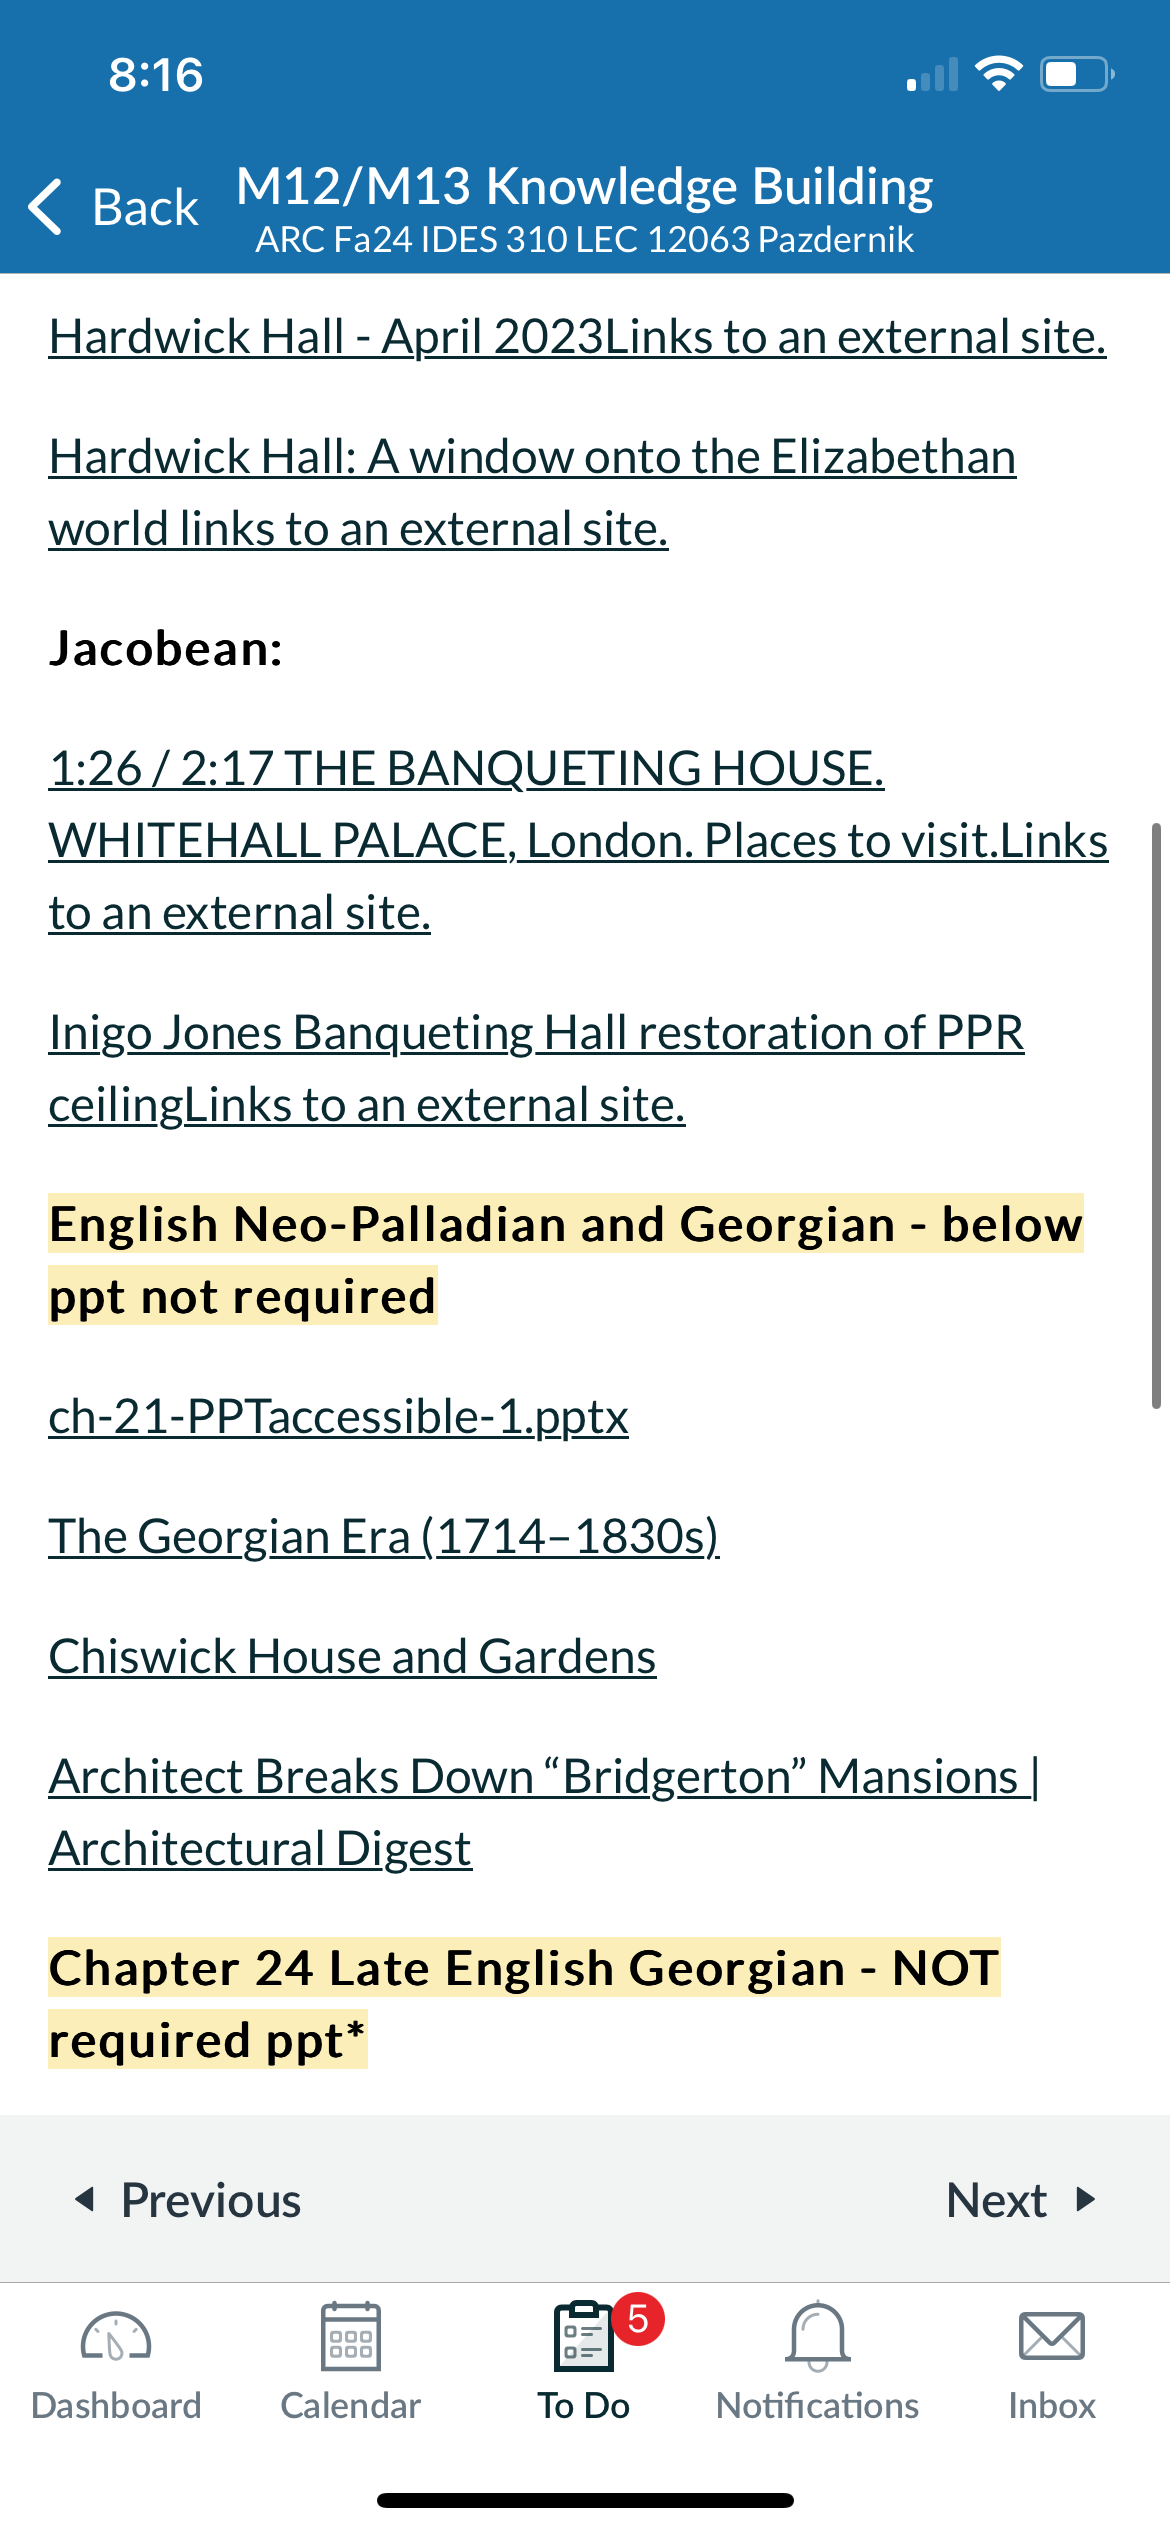
Task: Open The Banqueting House Whitehall Palace link
Action: [578, 841]
